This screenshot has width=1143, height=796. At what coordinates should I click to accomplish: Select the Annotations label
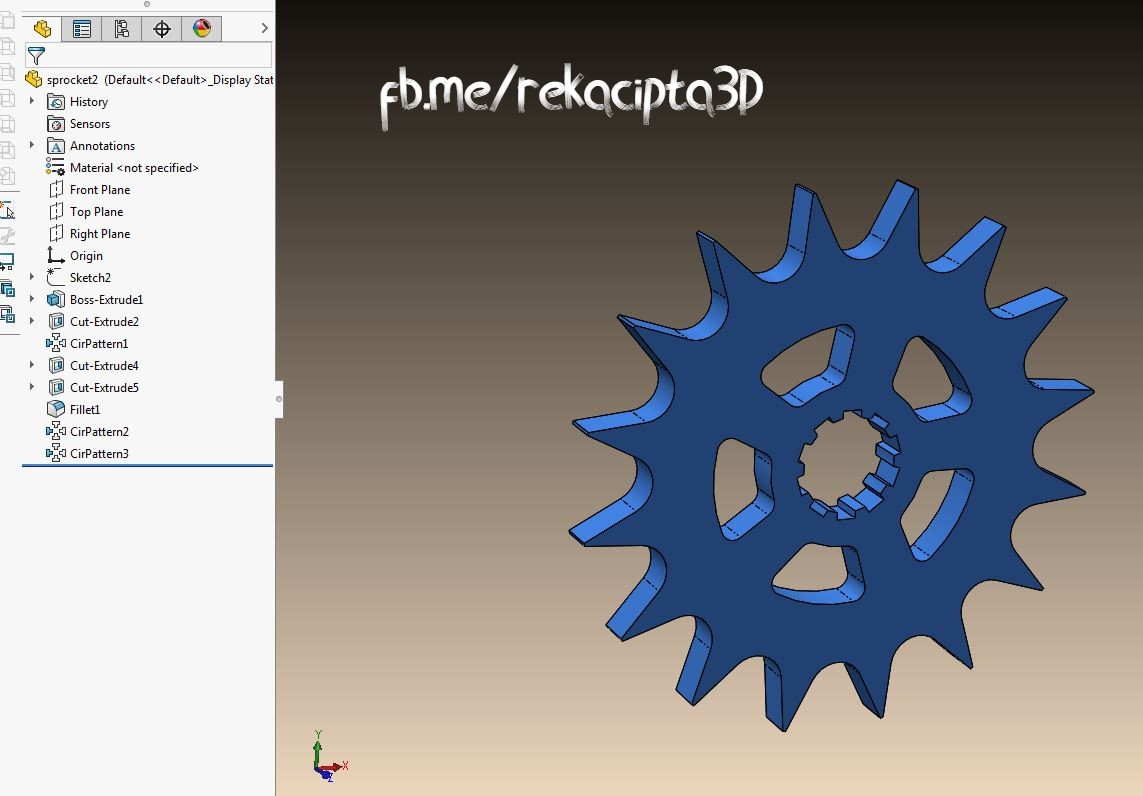(x=102, y=146)
